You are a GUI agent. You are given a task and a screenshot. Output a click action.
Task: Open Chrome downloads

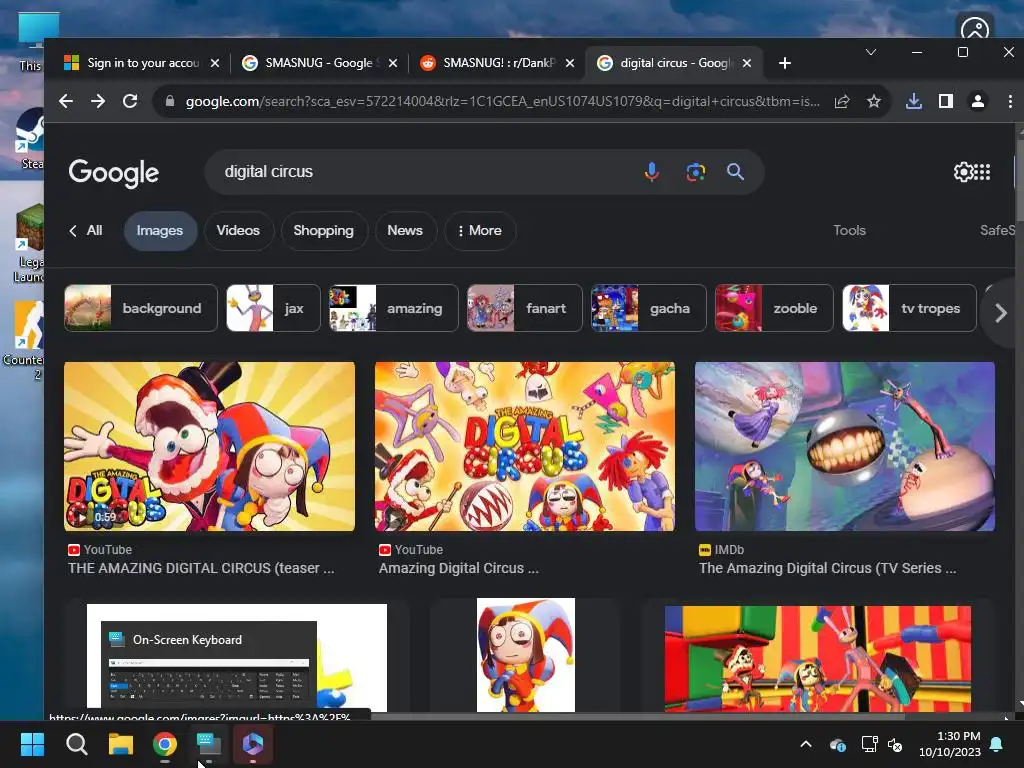tap(914, 101)
